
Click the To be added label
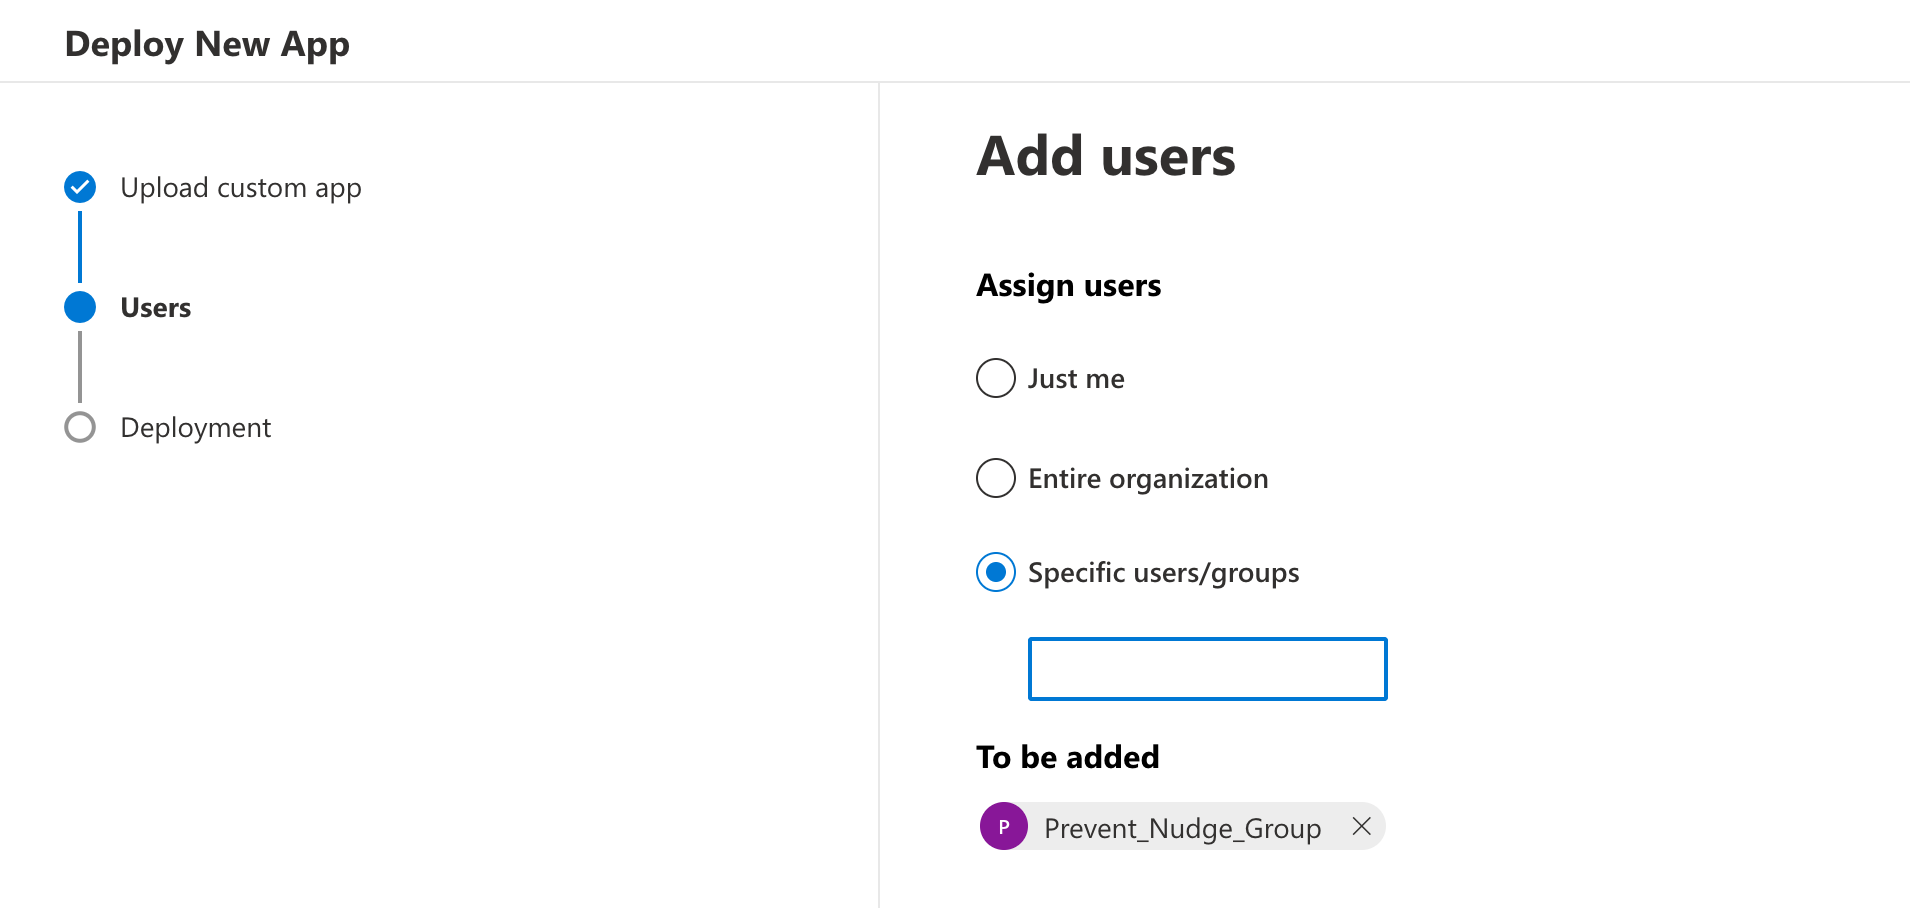[1068, 757]
